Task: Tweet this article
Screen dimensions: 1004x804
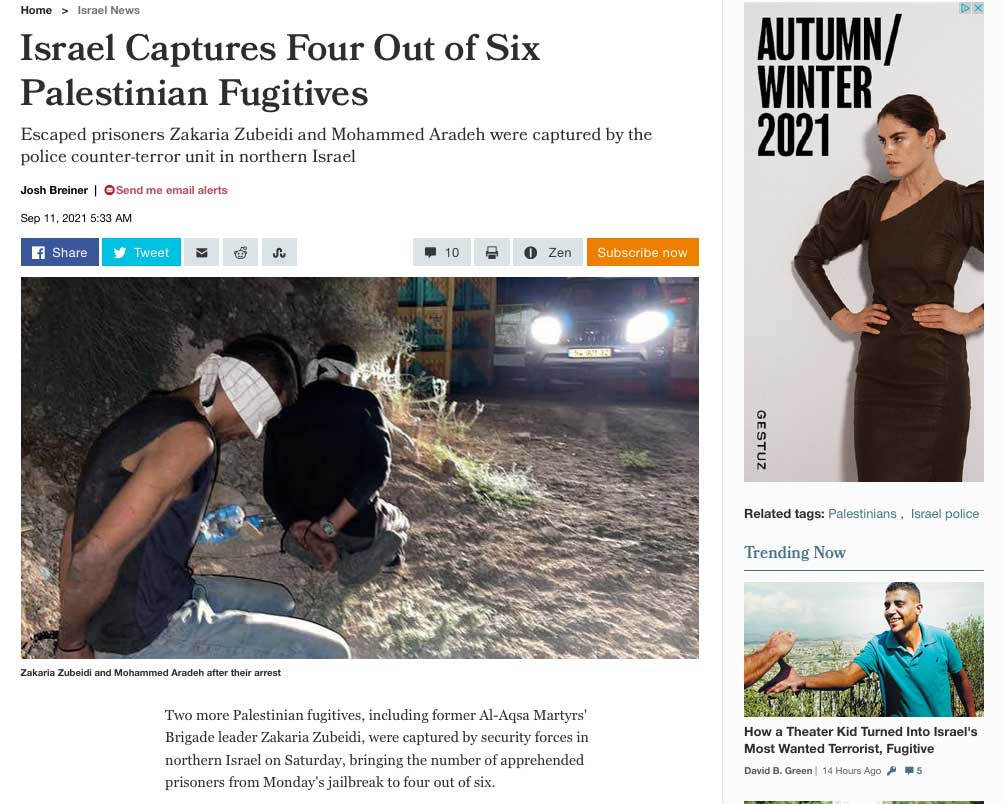Action: [141, 252]
